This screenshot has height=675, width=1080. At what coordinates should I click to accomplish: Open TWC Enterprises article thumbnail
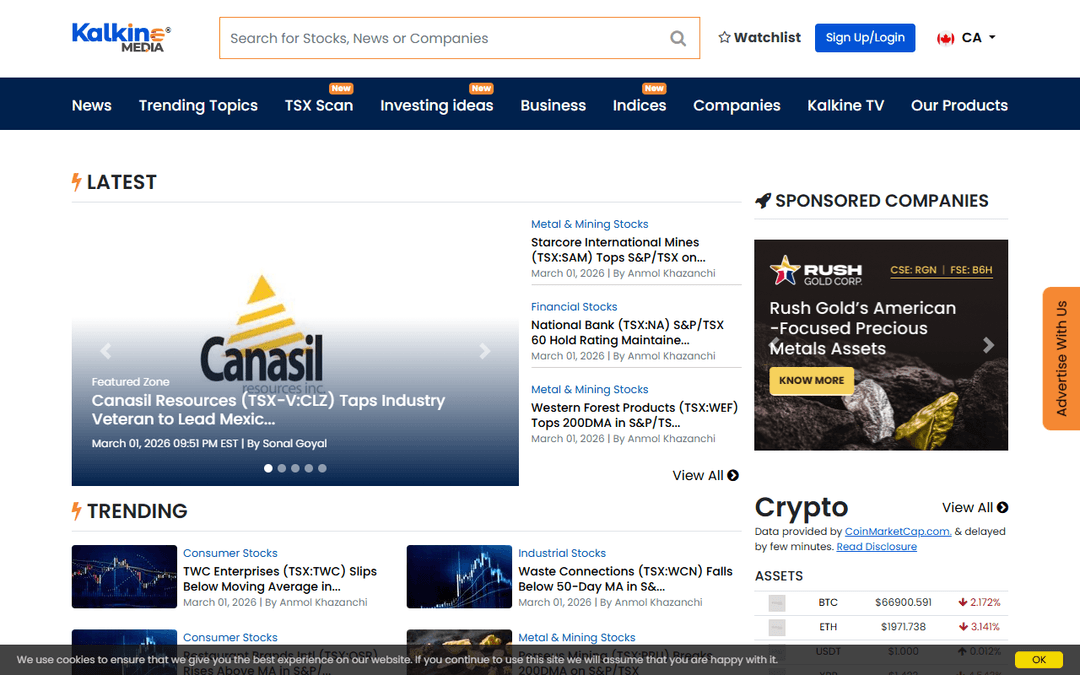click(x=124, y=577)
